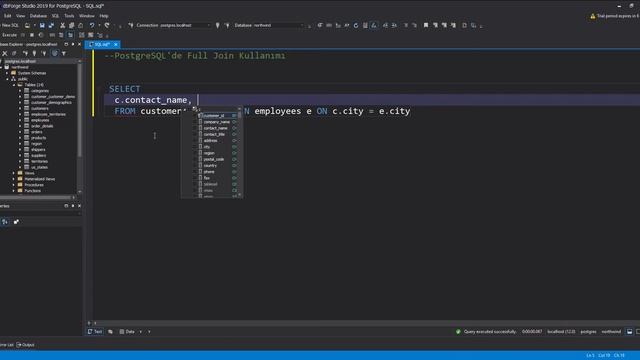Select the suppliers table
Screen dimensions: 640x360
click(x=39, y=156)
